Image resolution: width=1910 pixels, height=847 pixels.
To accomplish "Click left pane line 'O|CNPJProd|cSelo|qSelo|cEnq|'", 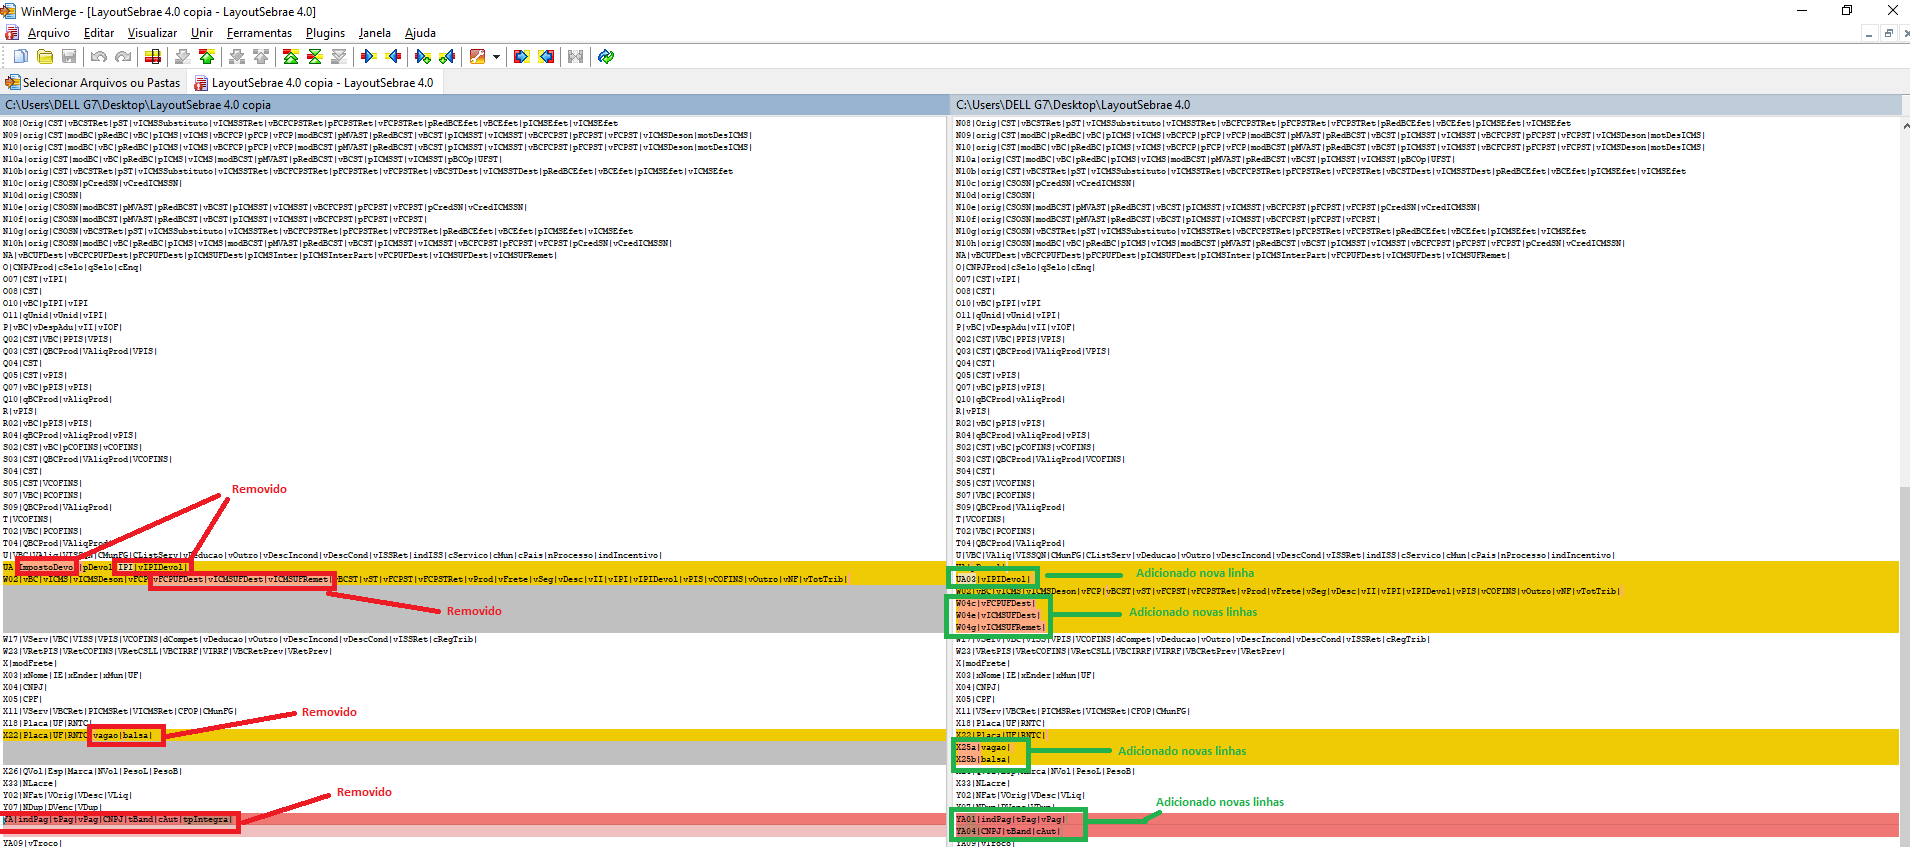I will 72,267.
